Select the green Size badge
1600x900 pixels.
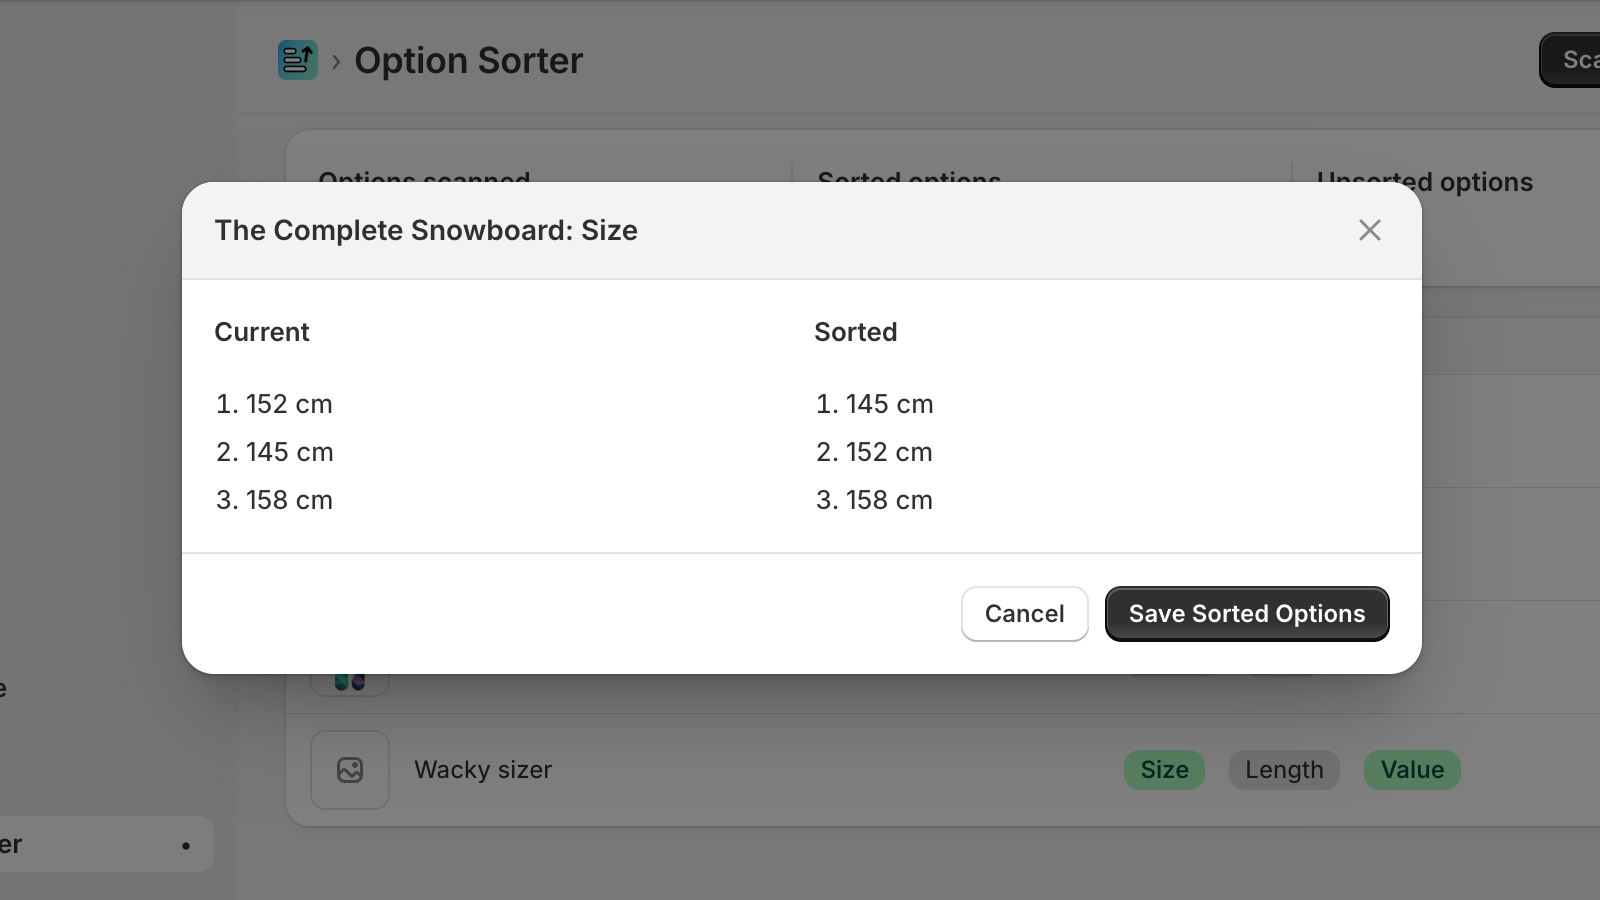pos(1164,770)
